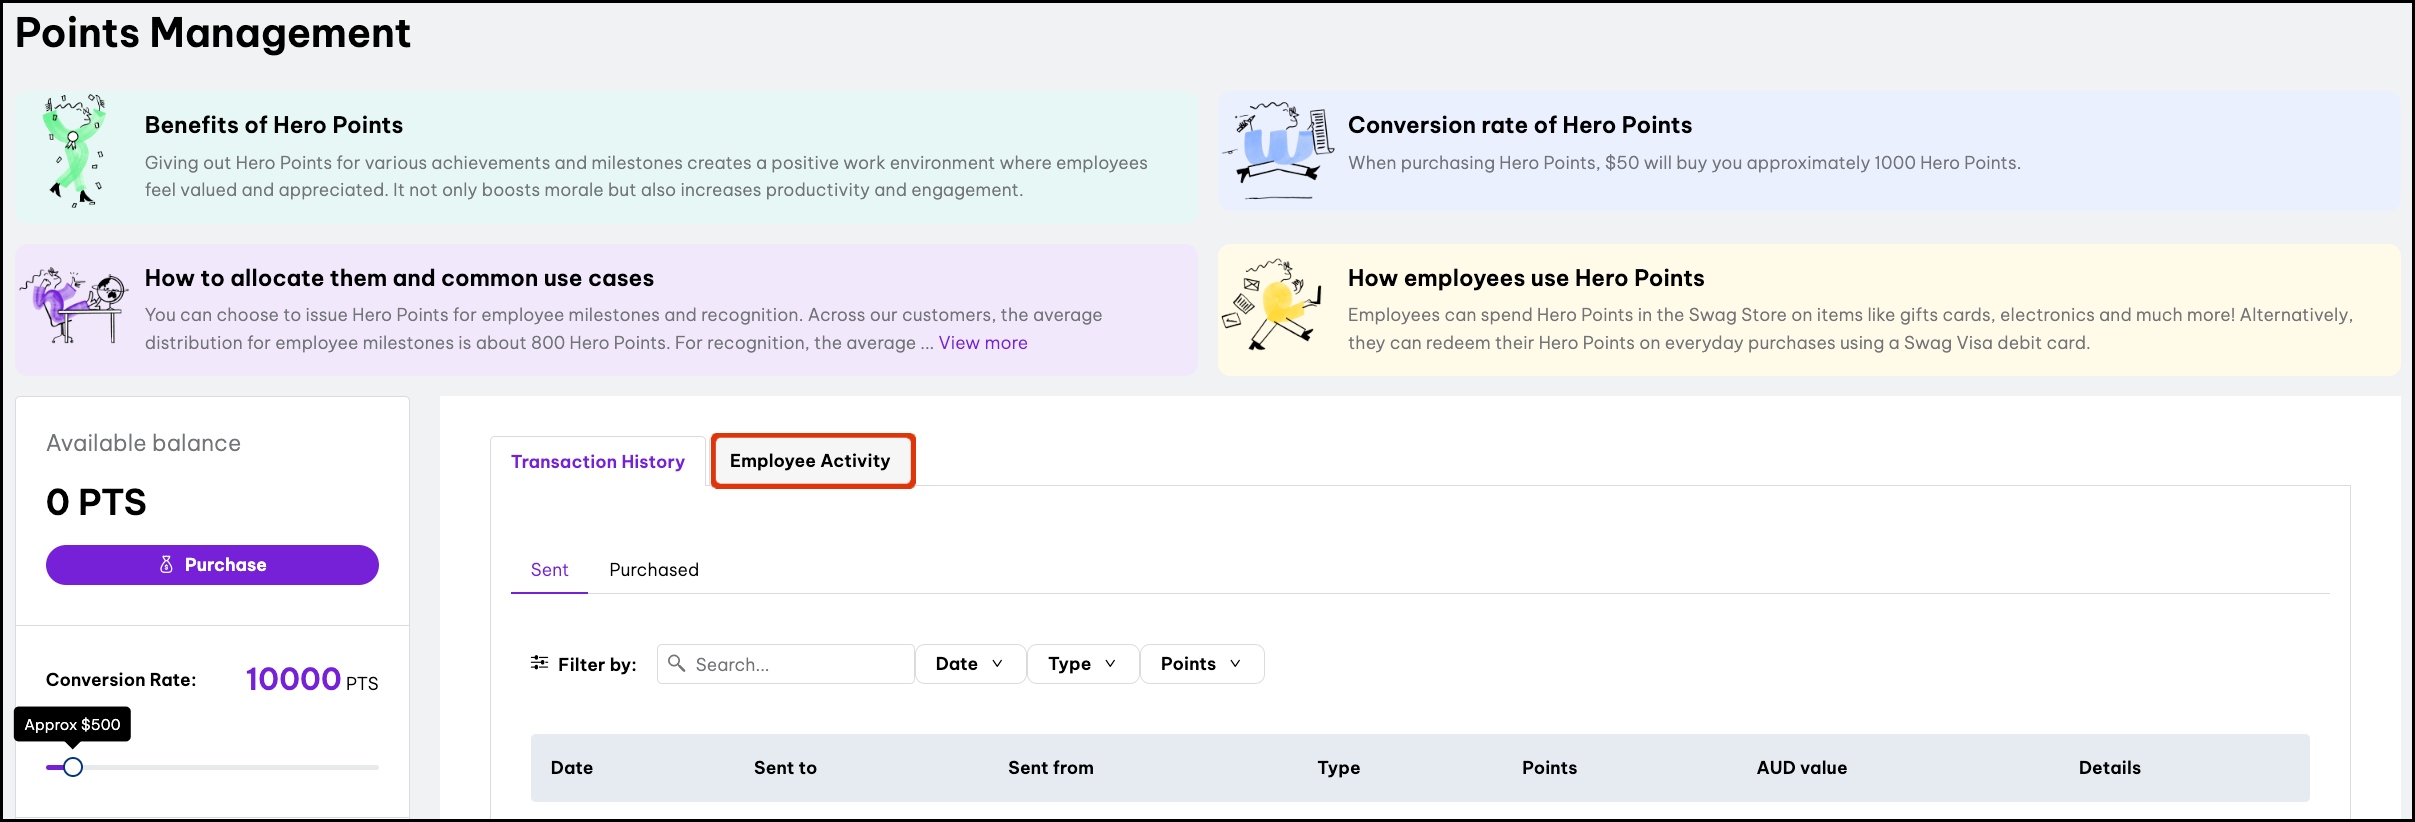Show the Purchased transactions sub-tab
This screenshot has height=822, width=2415.
pyautogui.click(x=654, y=570)
